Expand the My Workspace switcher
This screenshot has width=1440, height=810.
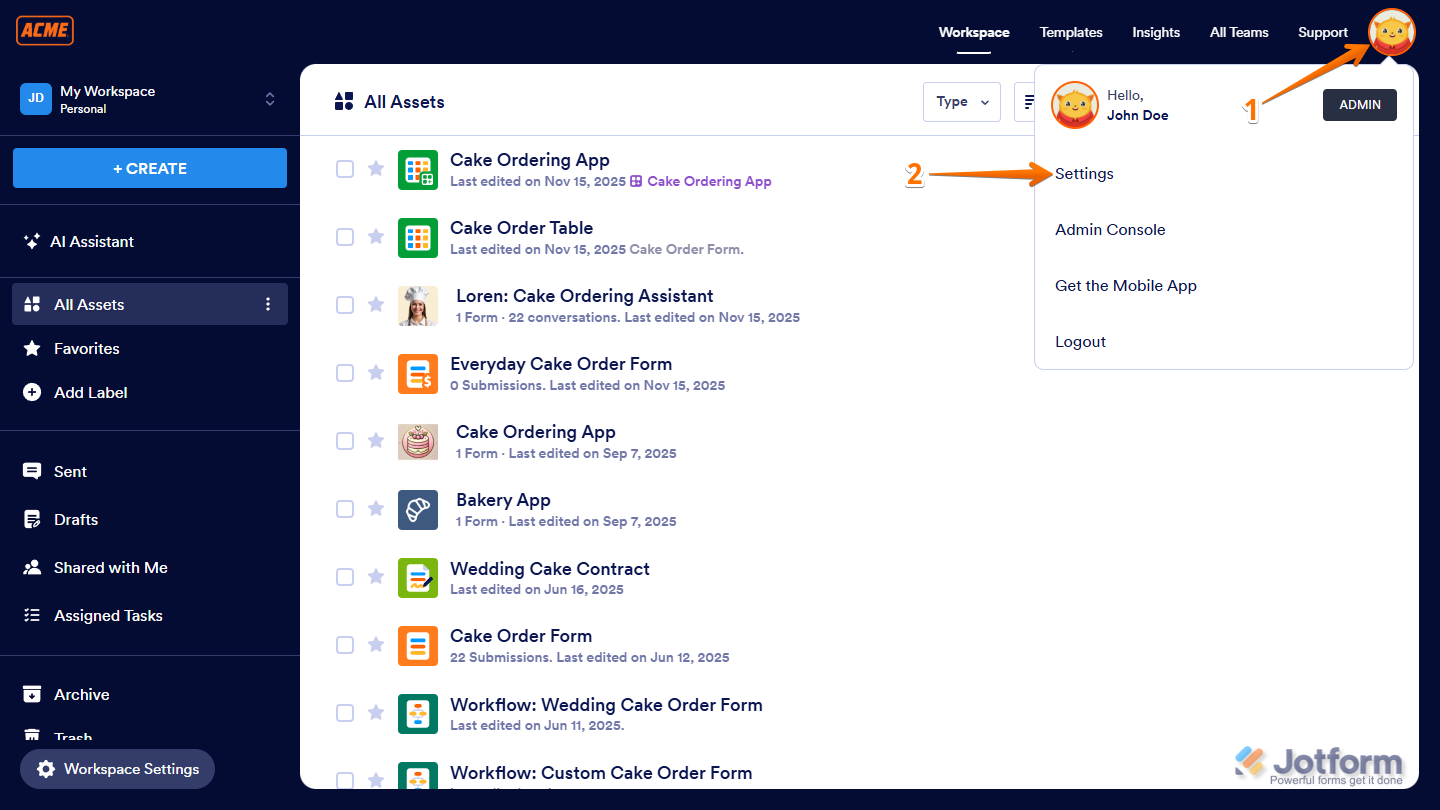(x=269, y=99)
